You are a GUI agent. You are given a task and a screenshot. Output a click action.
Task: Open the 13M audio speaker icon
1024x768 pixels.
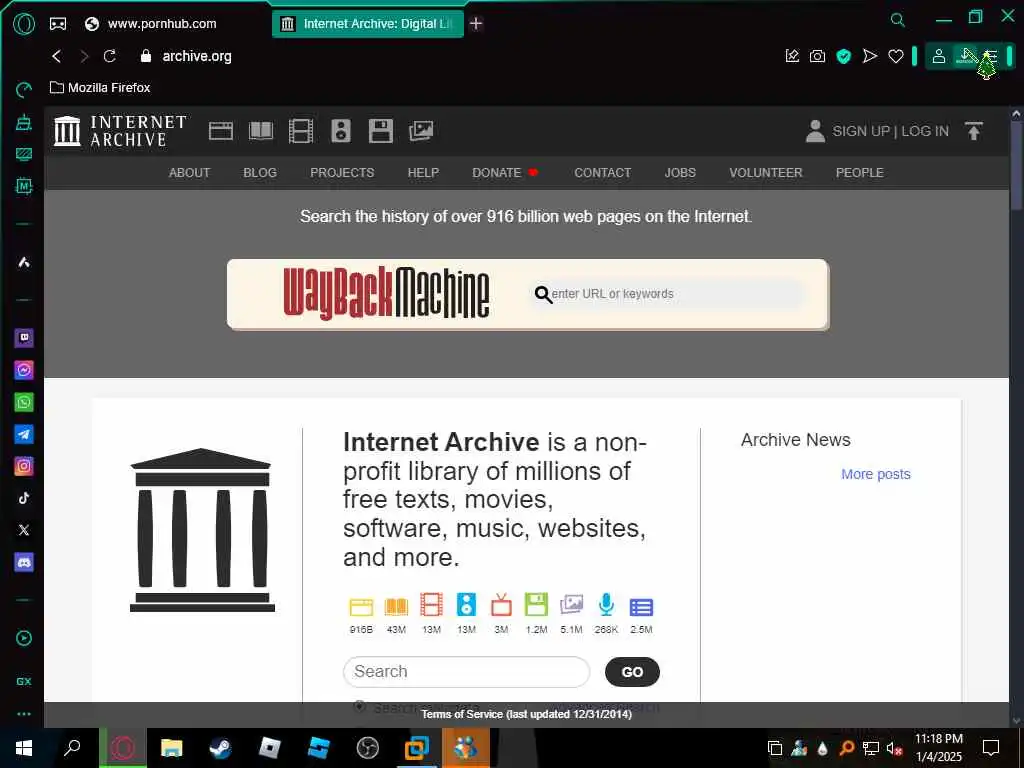(x=466, y=605)
